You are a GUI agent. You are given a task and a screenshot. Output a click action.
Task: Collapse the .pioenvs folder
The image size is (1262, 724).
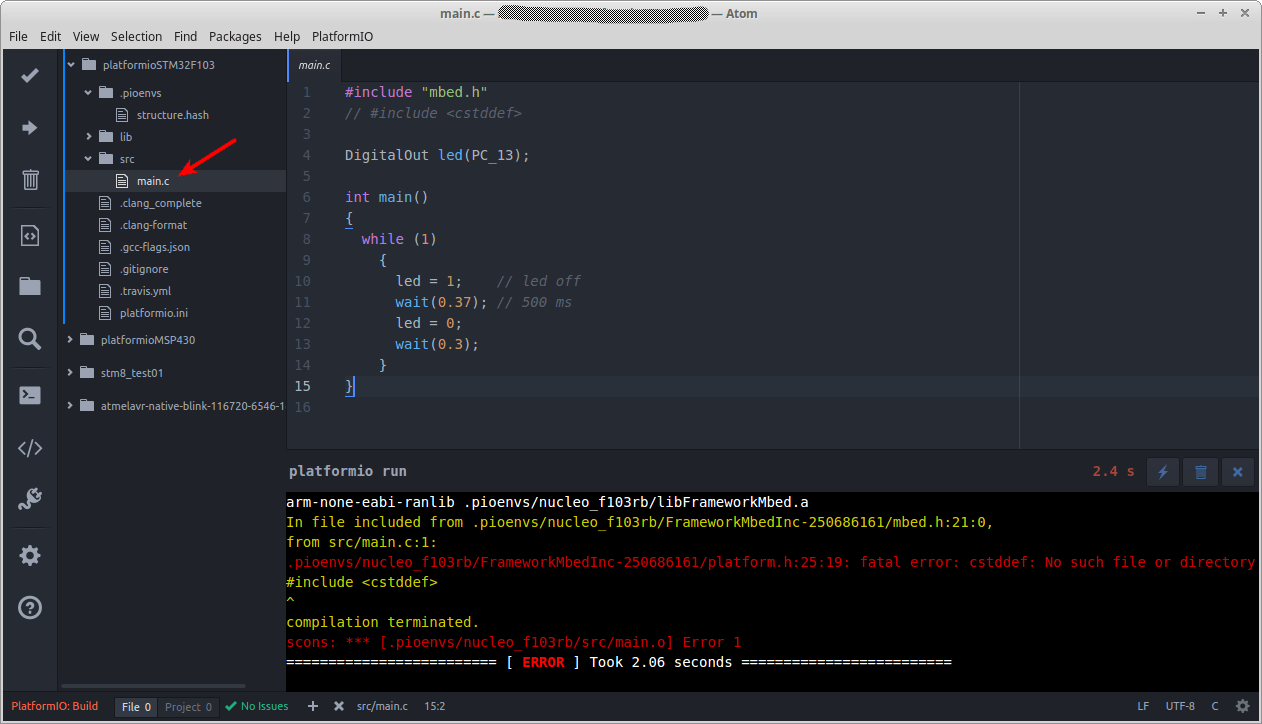pos(88,93)
